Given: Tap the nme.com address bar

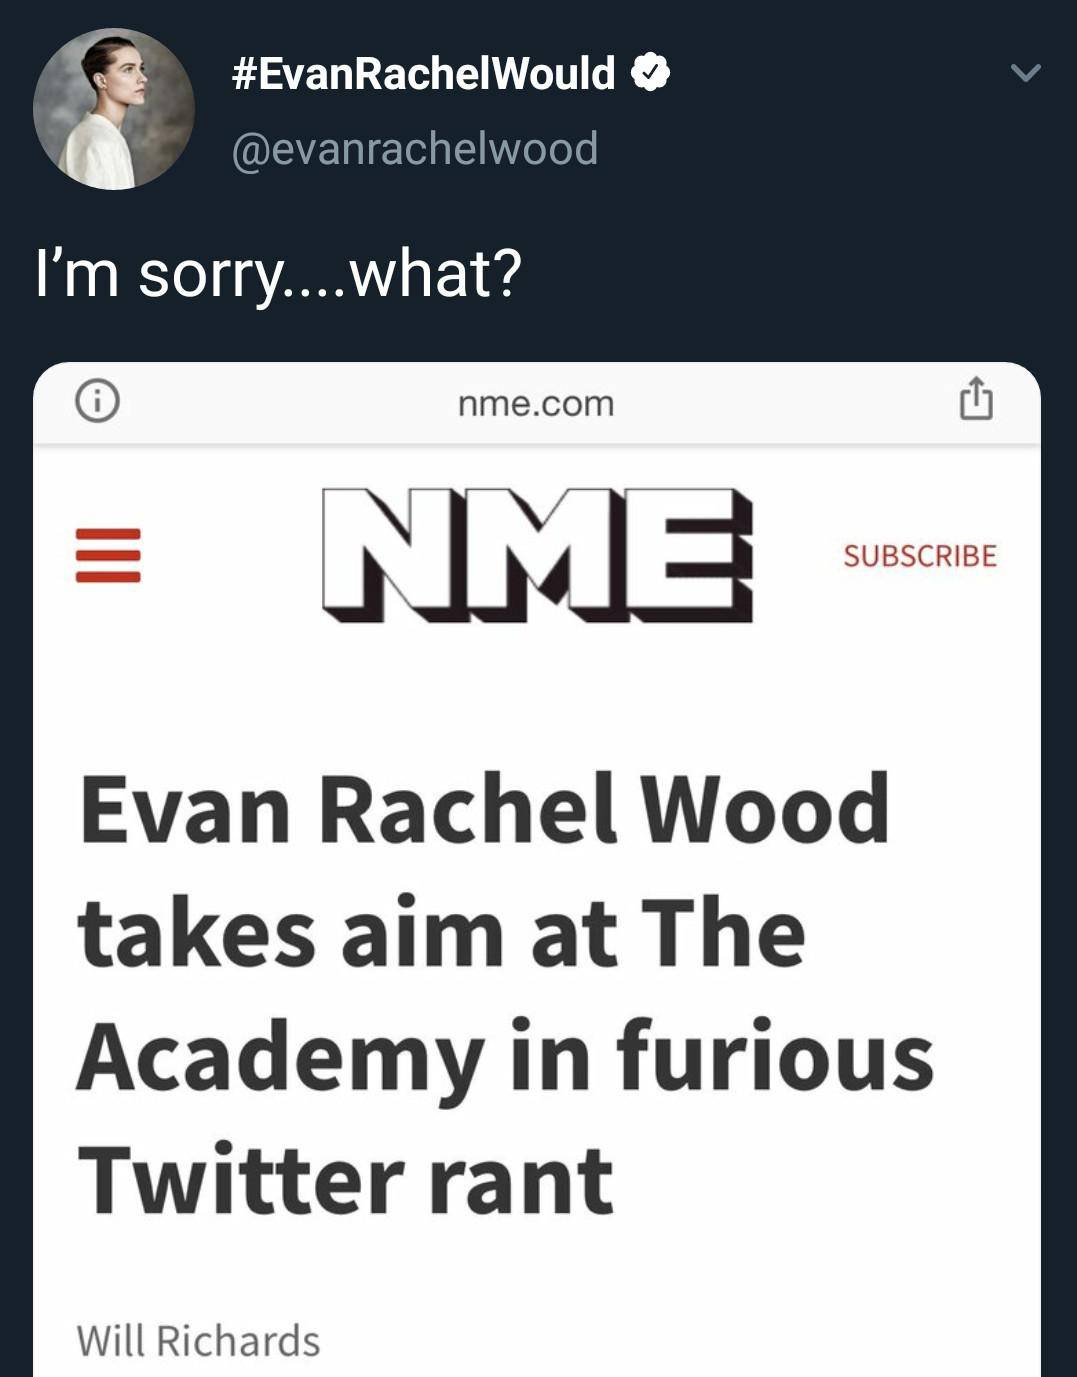Looking at the screenshot, I should coord(538,401).
